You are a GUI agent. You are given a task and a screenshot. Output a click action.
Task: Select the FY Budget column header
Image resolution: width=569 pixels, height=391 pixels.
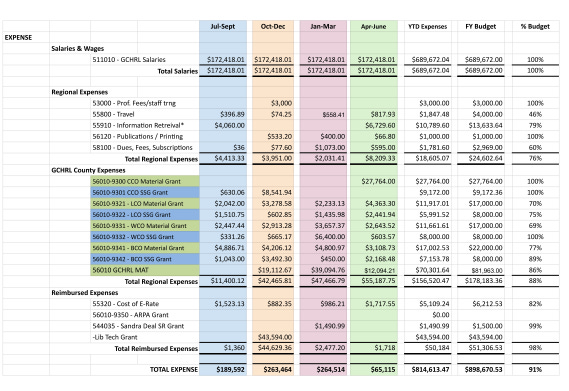(480, 27)
